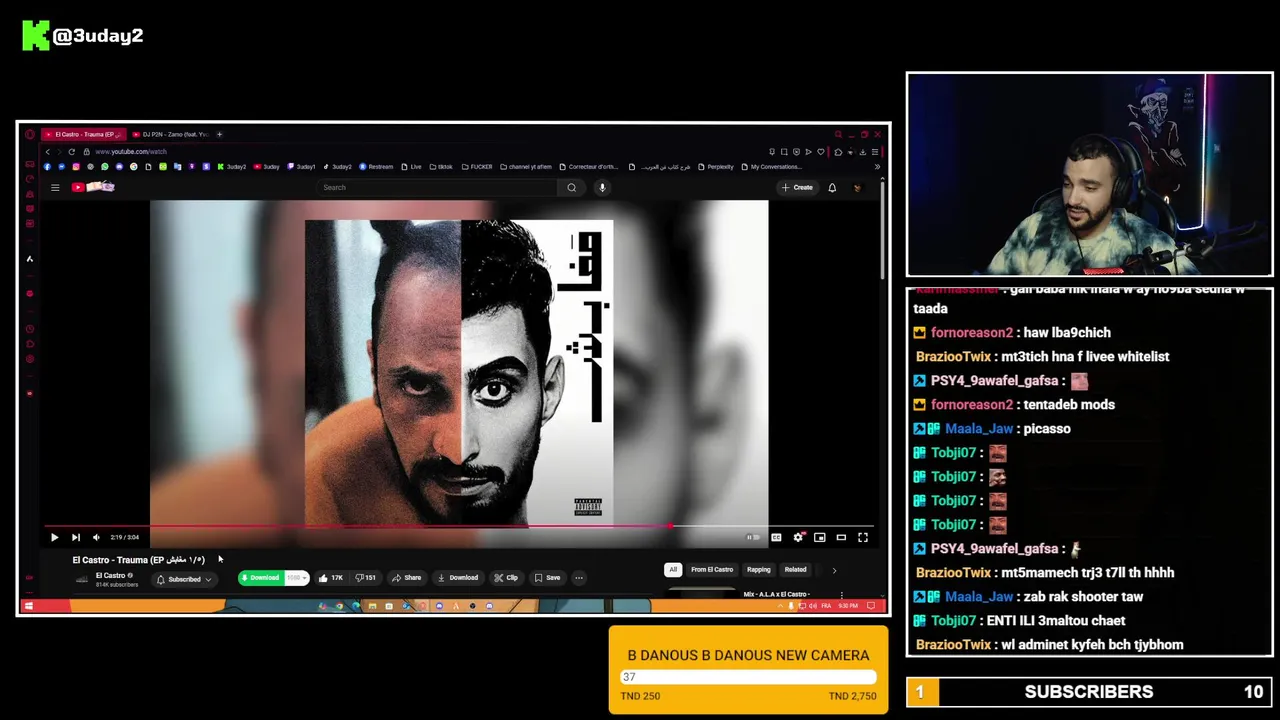Open player settings gear
The height and width of the screenshot is (720, 1280).
point(798,537)
